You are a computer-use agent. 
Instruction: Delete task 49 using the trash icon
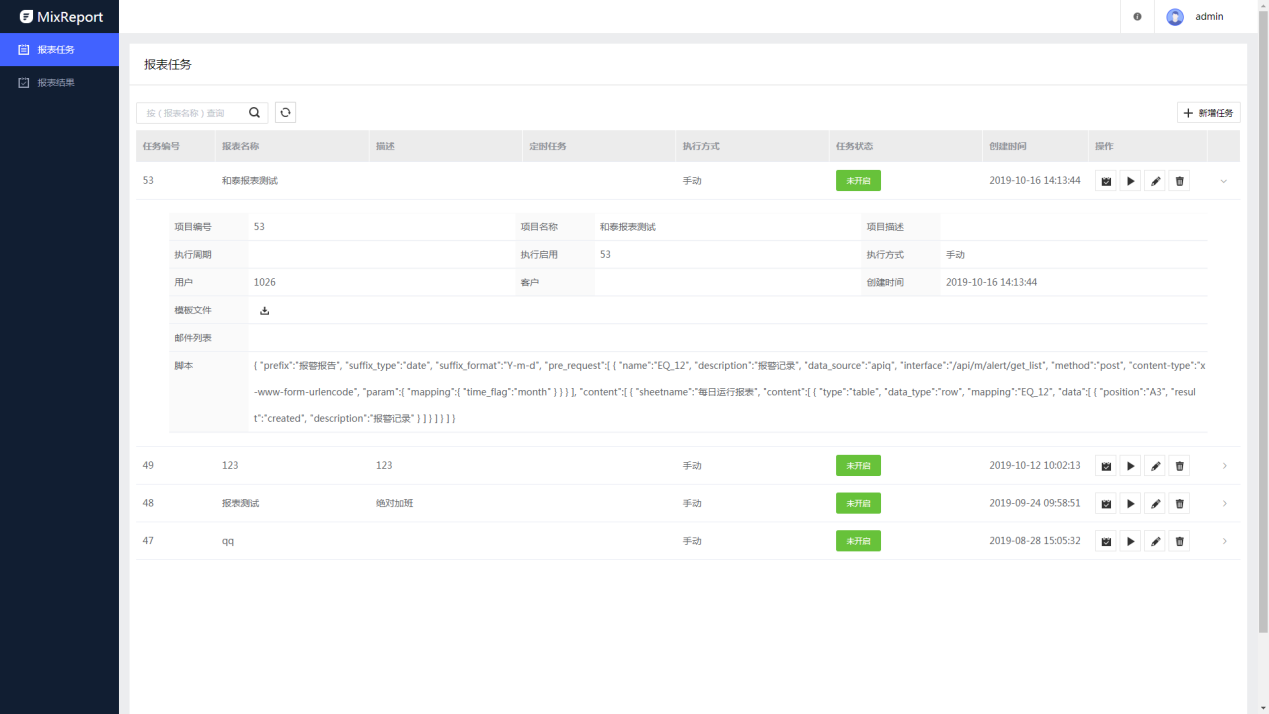tap(1179, 466)
